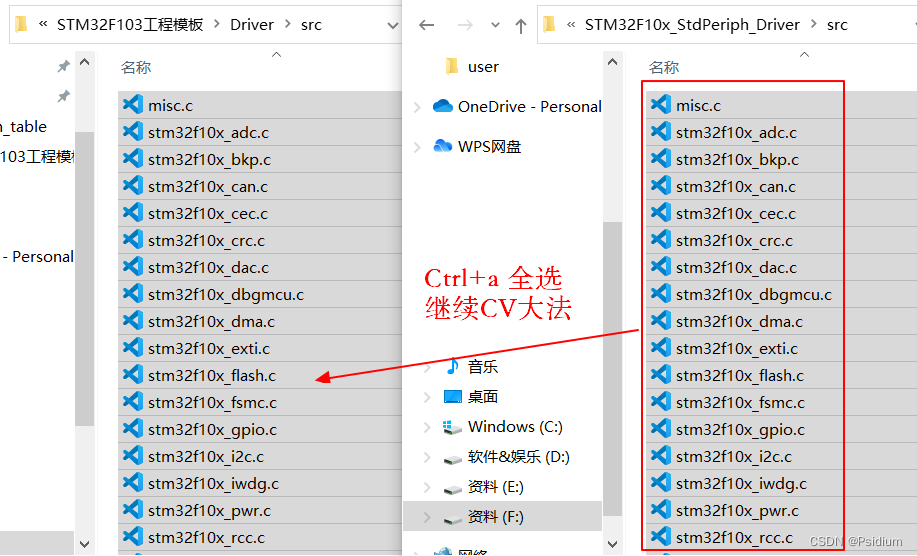The width and height of the screenshot is (917, 556).
Task: Click misc.c file icon in left window
Action: click(x=133, y=105)
